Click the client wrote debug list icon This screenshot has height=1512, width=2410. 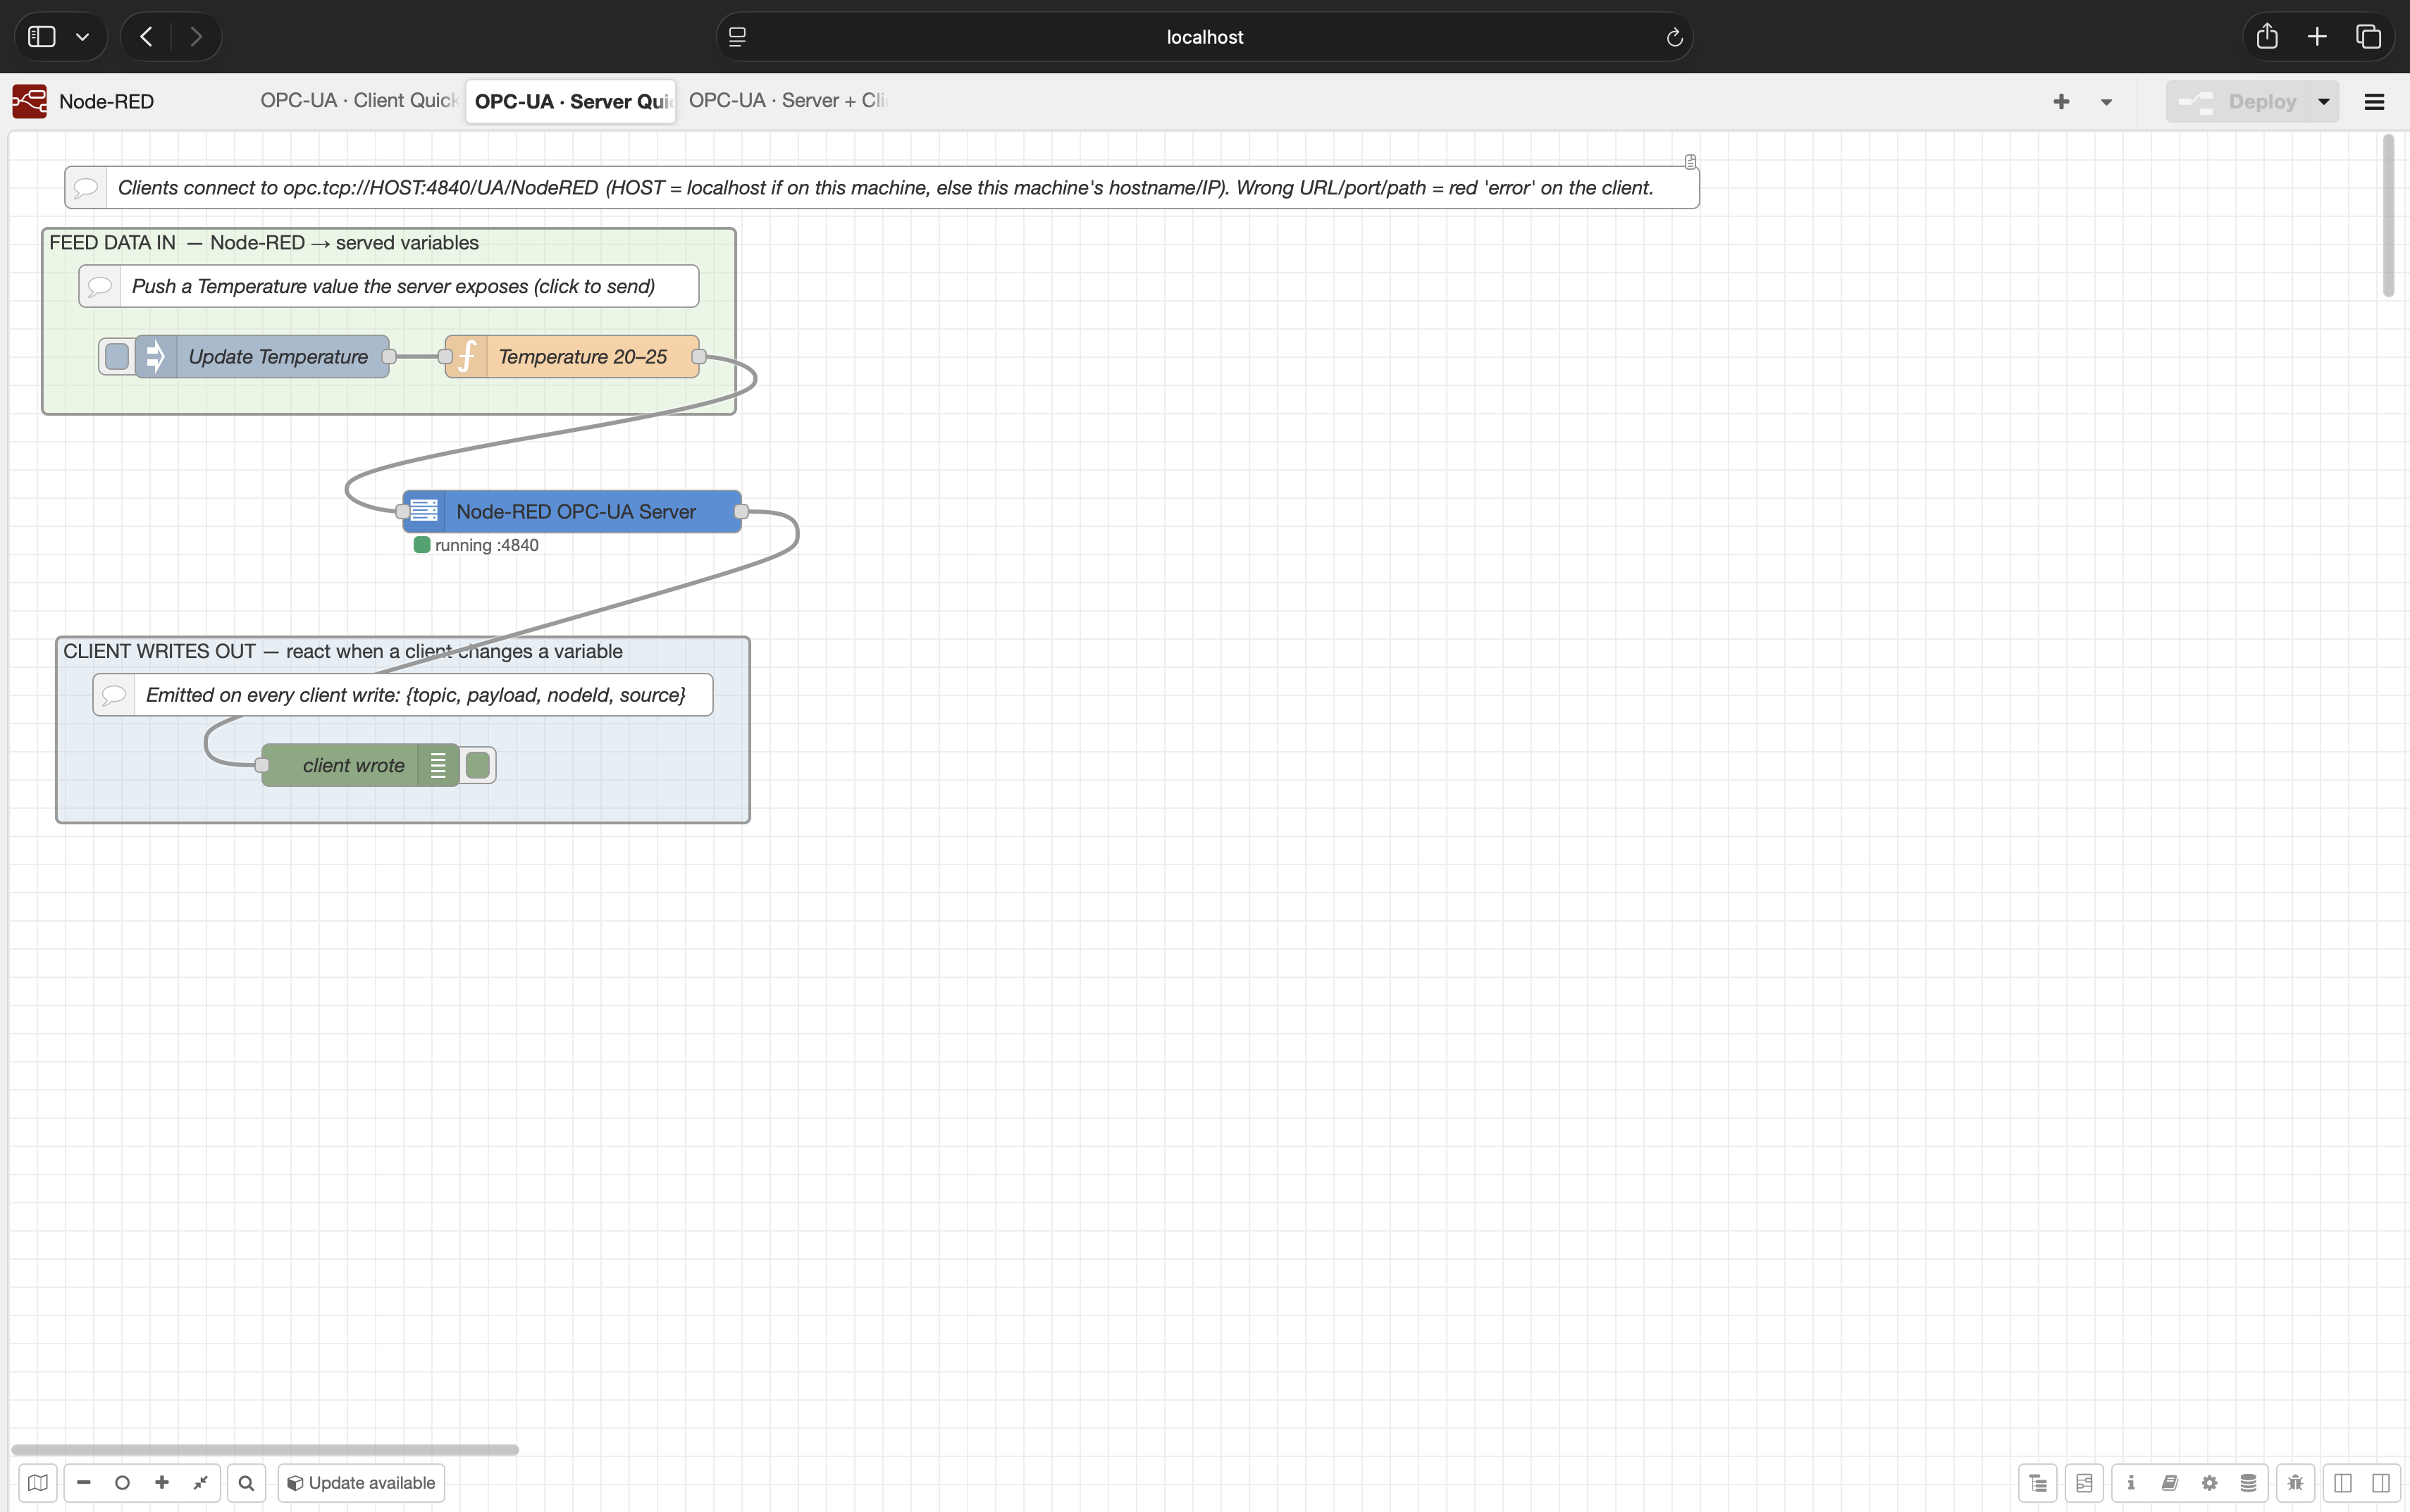[x=438, y=765]
